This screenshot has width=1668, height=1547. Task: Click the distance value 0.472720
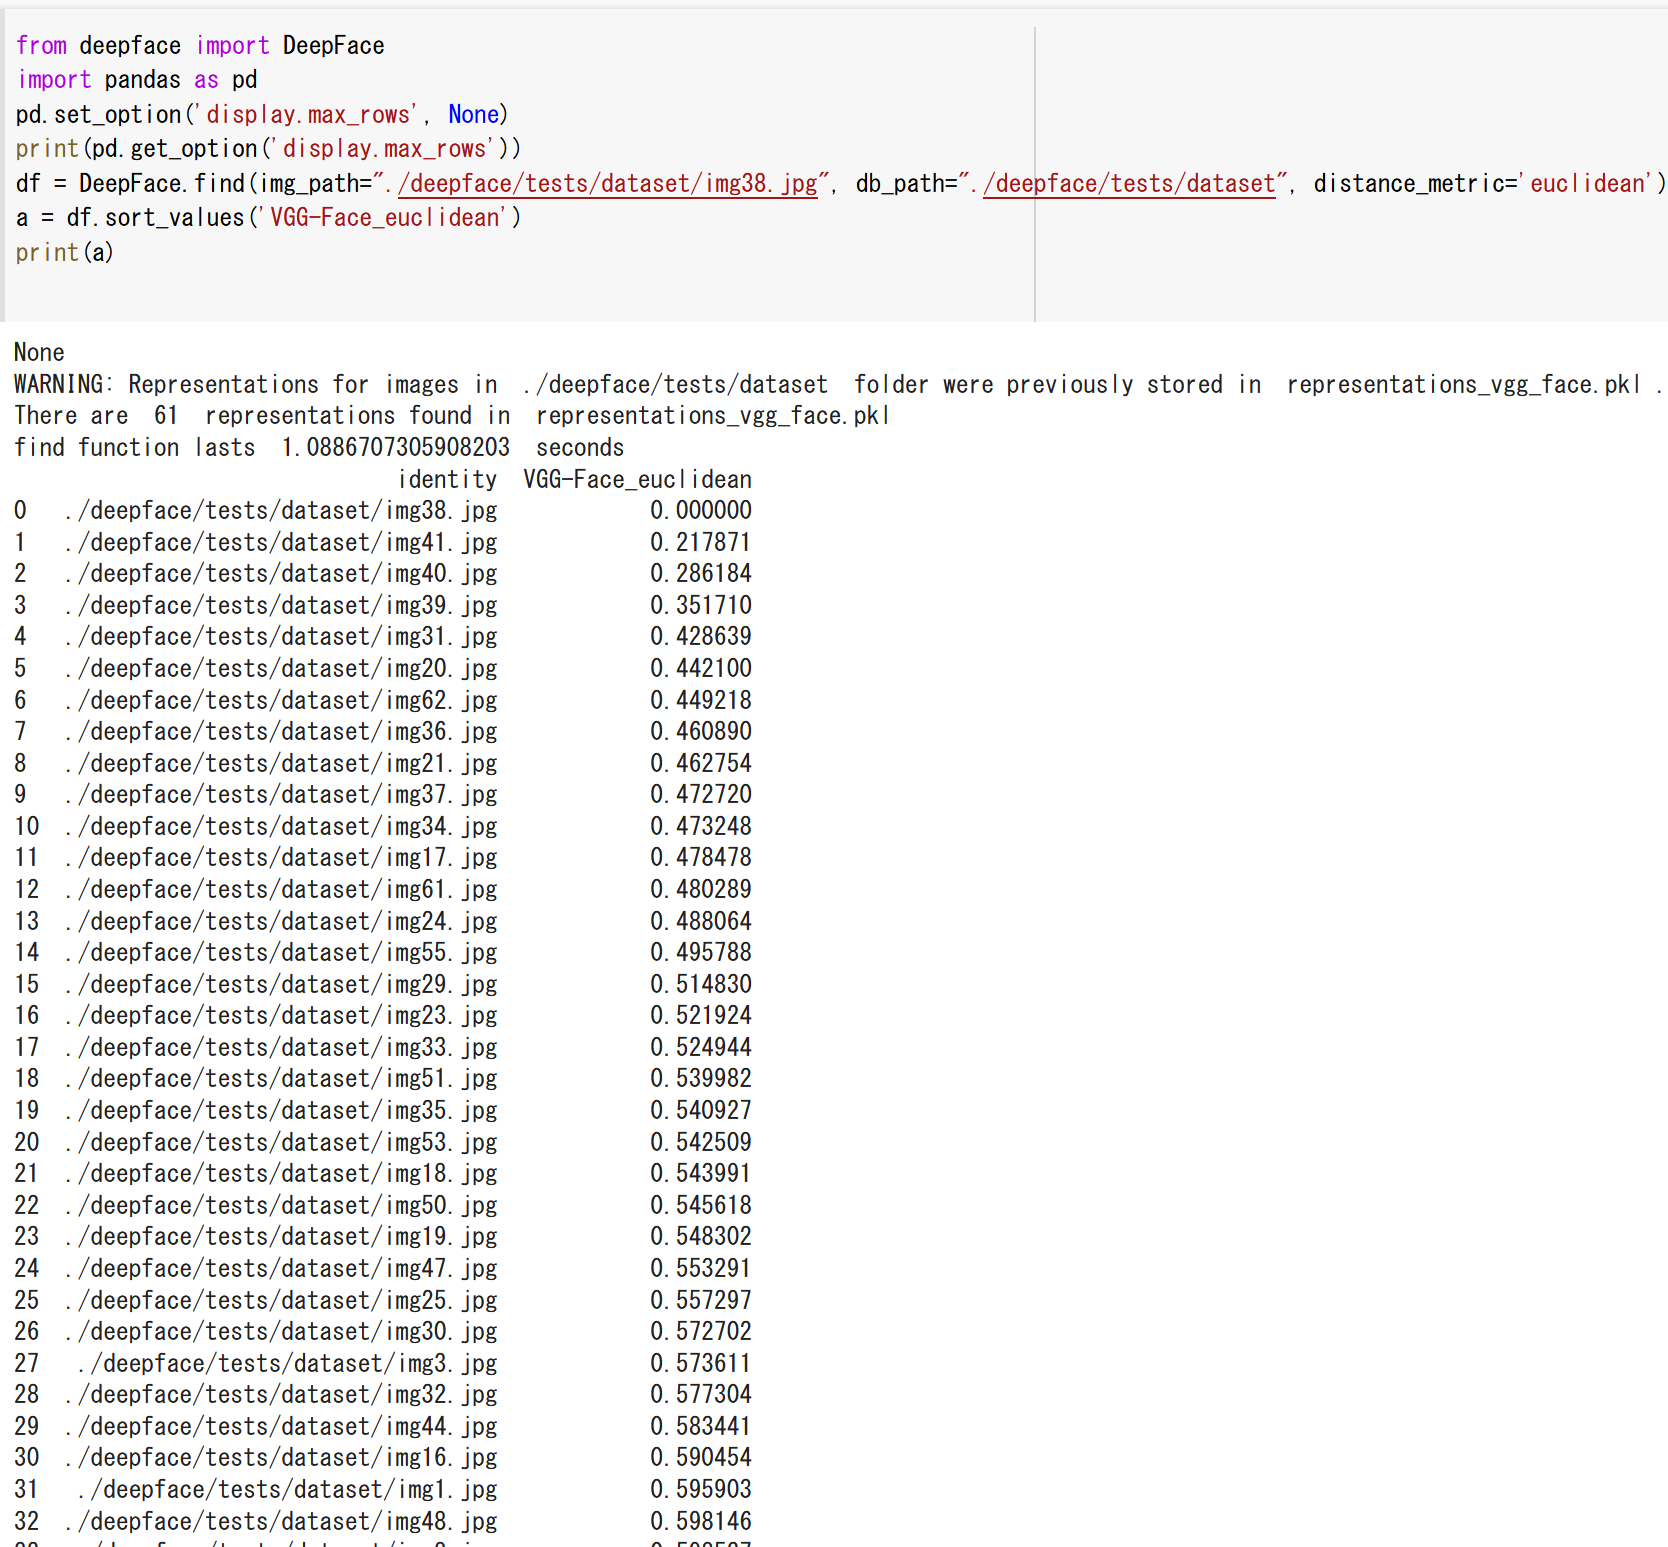tap(701, 795)
